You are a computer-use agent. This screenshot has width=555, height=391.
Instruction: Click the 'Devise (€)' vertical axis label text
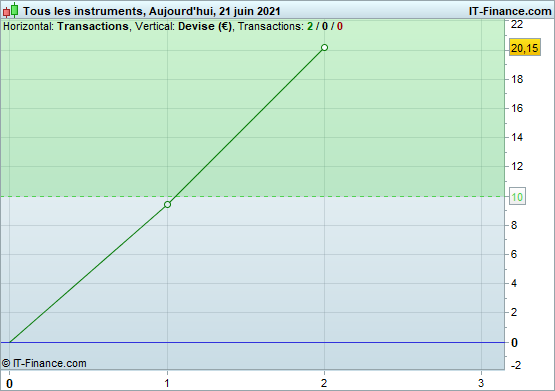click(x=205, y=27)
